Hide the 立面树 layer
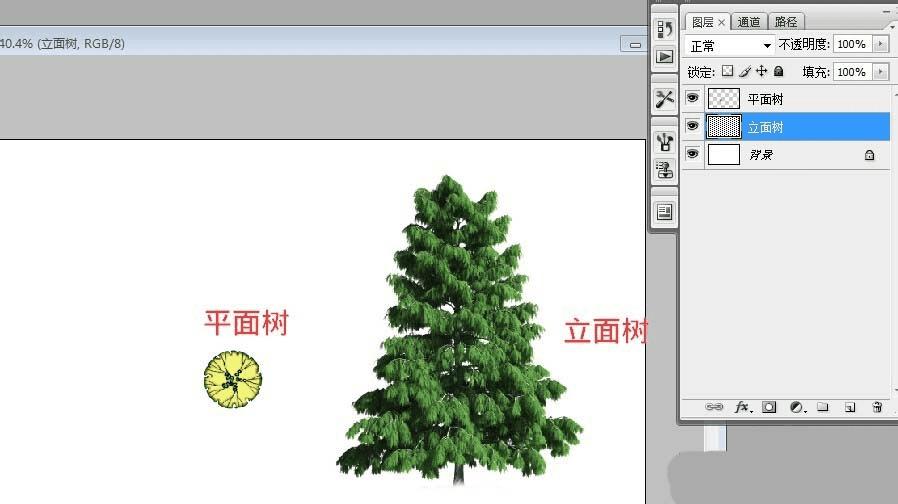This screenshot has height=504, width=898. pos(692,126)
